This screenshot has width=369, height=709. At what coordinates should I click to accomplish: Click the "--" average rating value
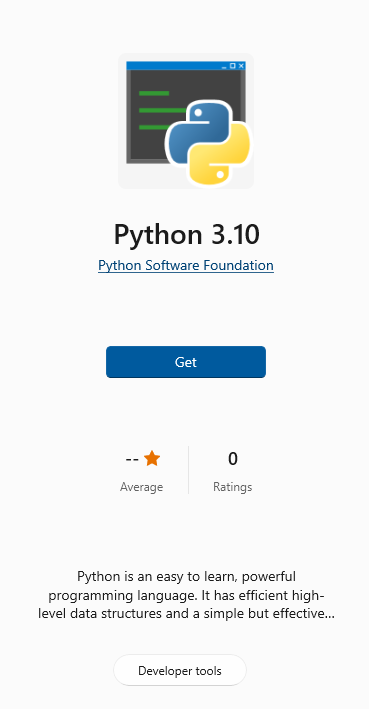pos(132,459)
